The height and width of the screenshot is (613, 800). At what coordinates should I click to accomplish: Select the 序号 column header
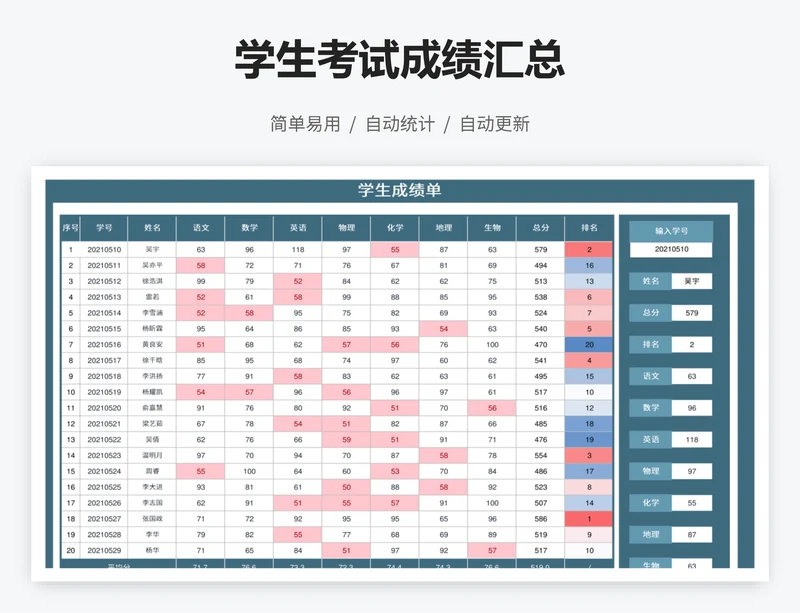point(70,228)
